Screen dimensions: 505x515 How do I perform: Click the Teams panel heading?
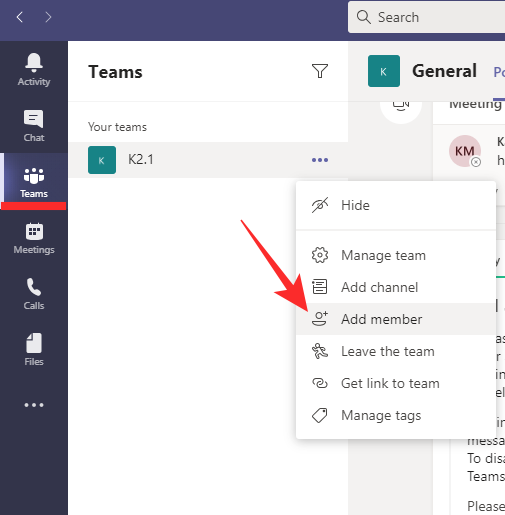click(x=115, y=72)
